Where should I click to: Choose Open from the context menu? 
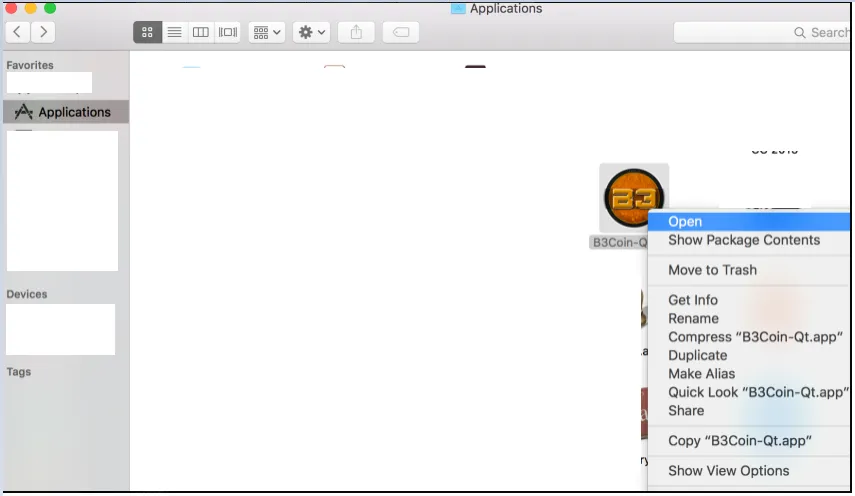point(749,222)
